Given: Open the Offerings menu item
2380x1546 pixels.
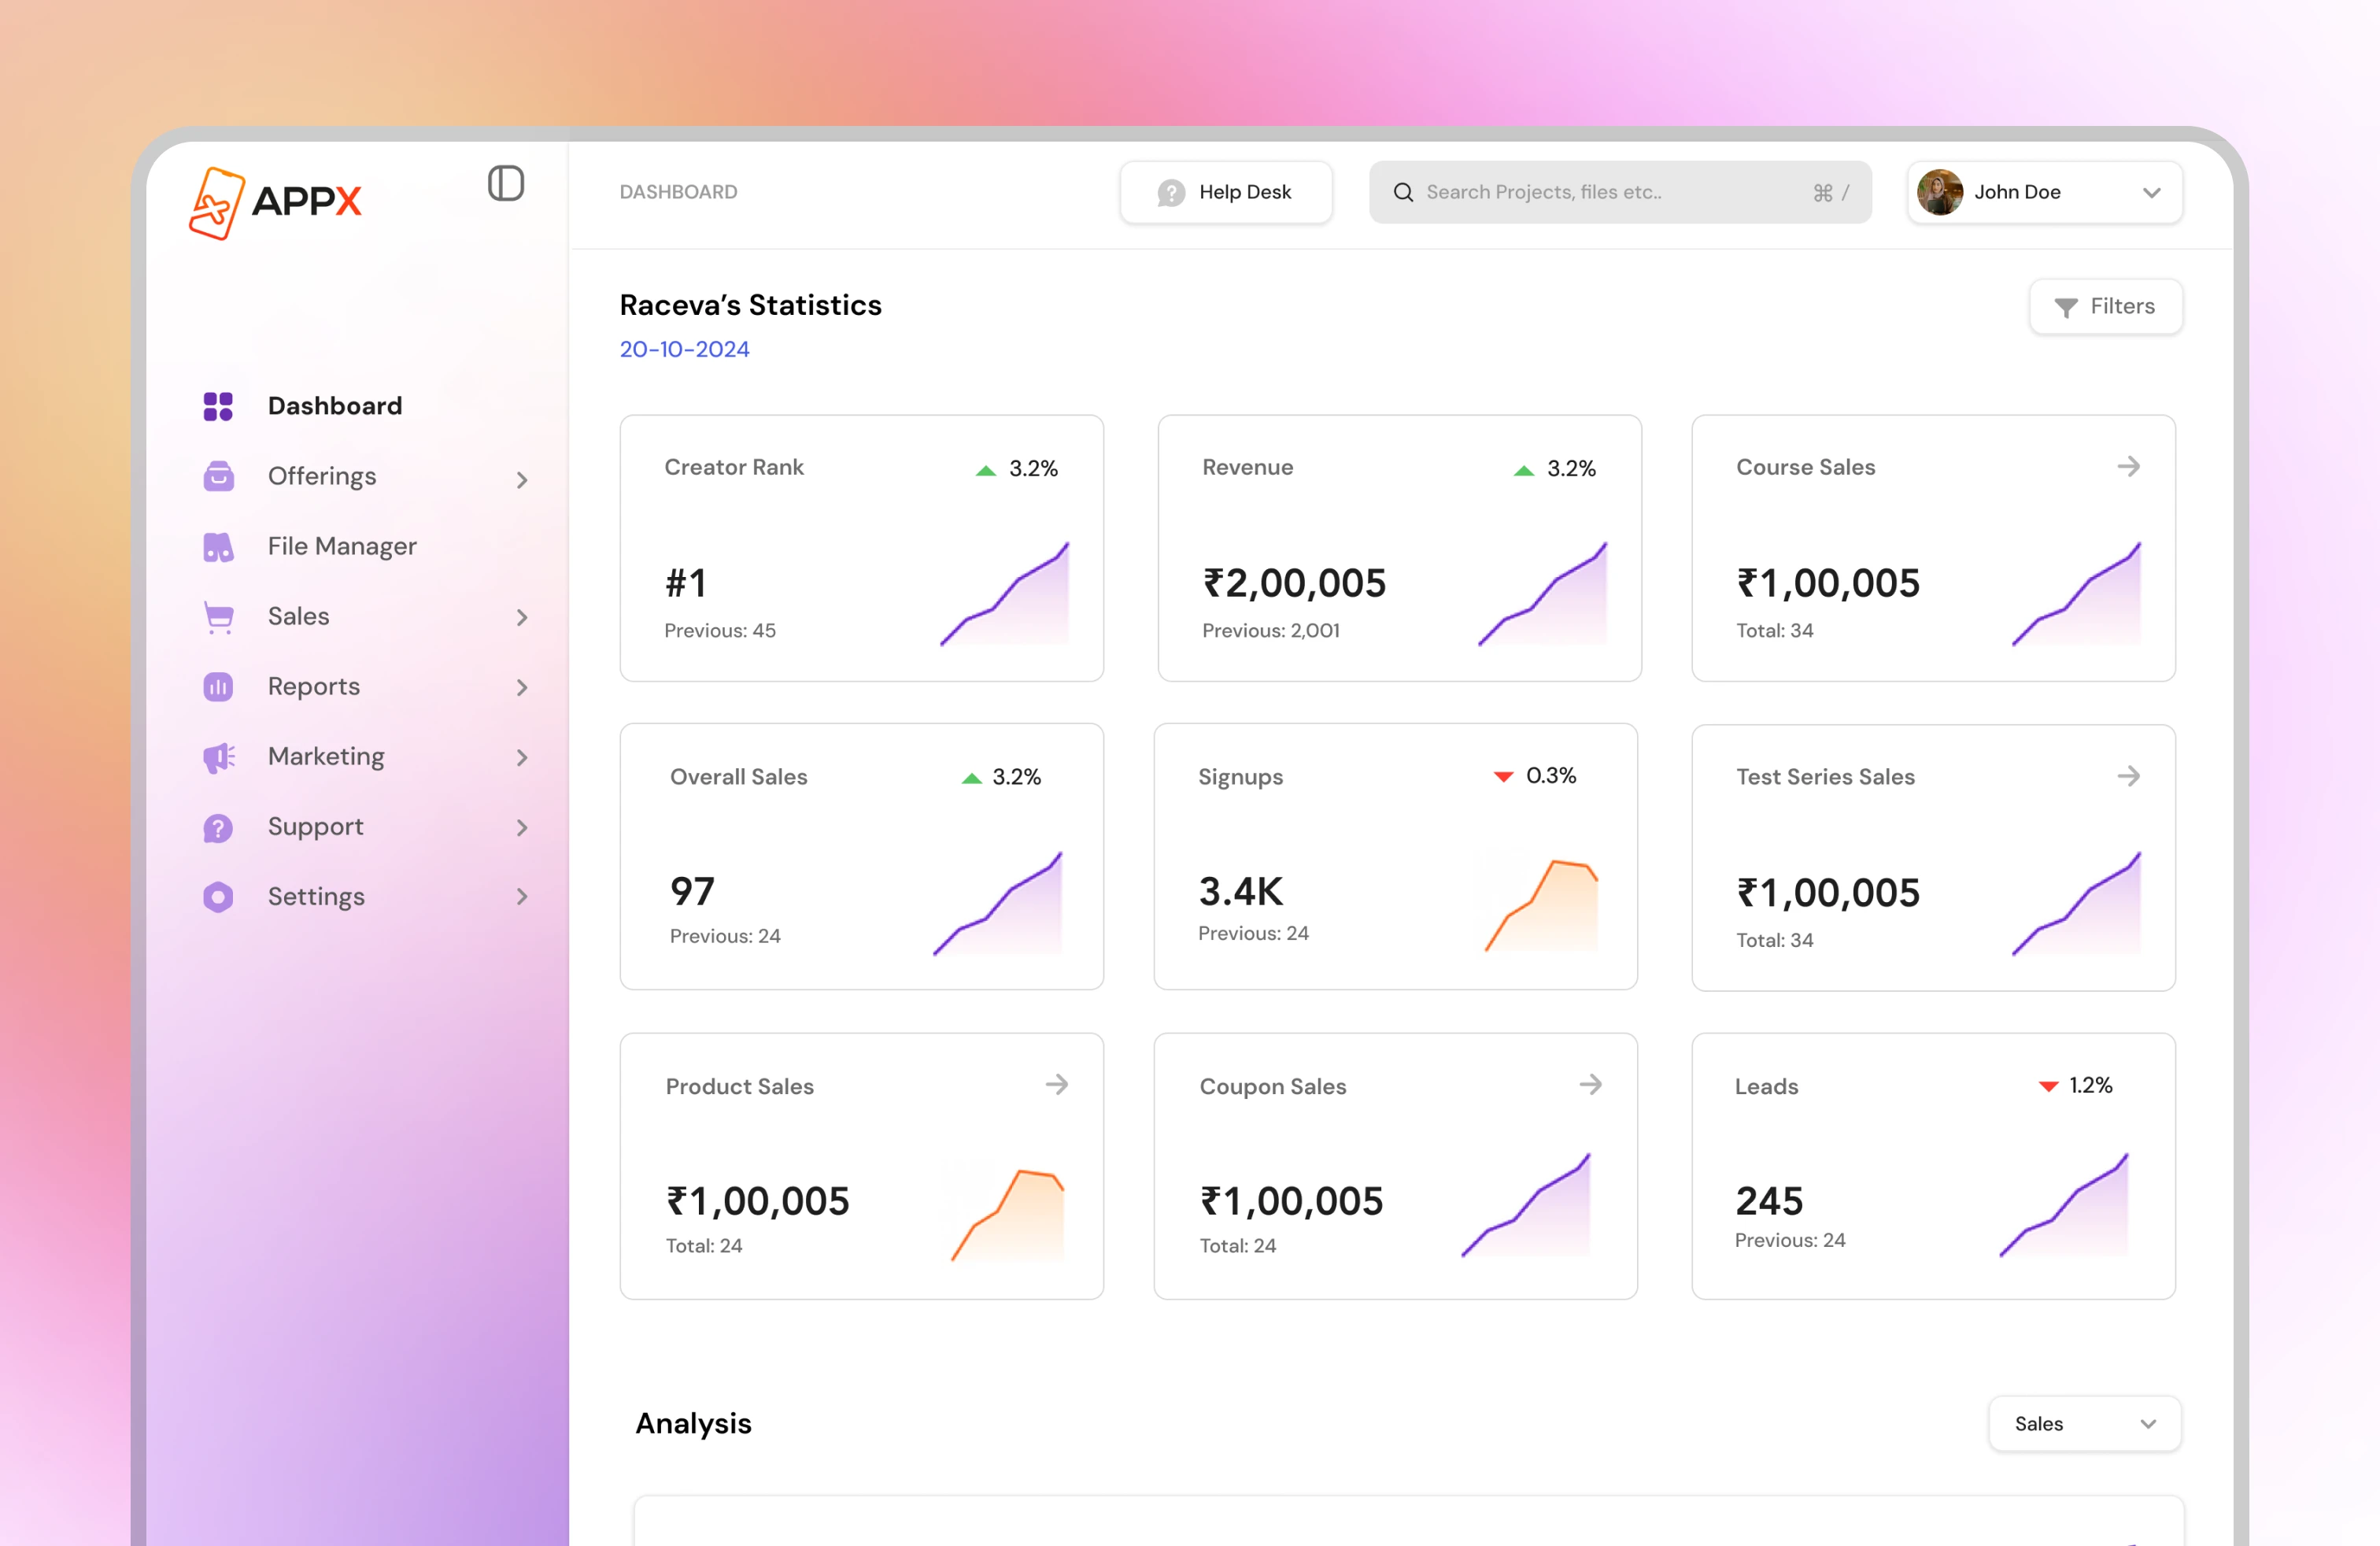Looking at the screenshot, I should point(322,476).
